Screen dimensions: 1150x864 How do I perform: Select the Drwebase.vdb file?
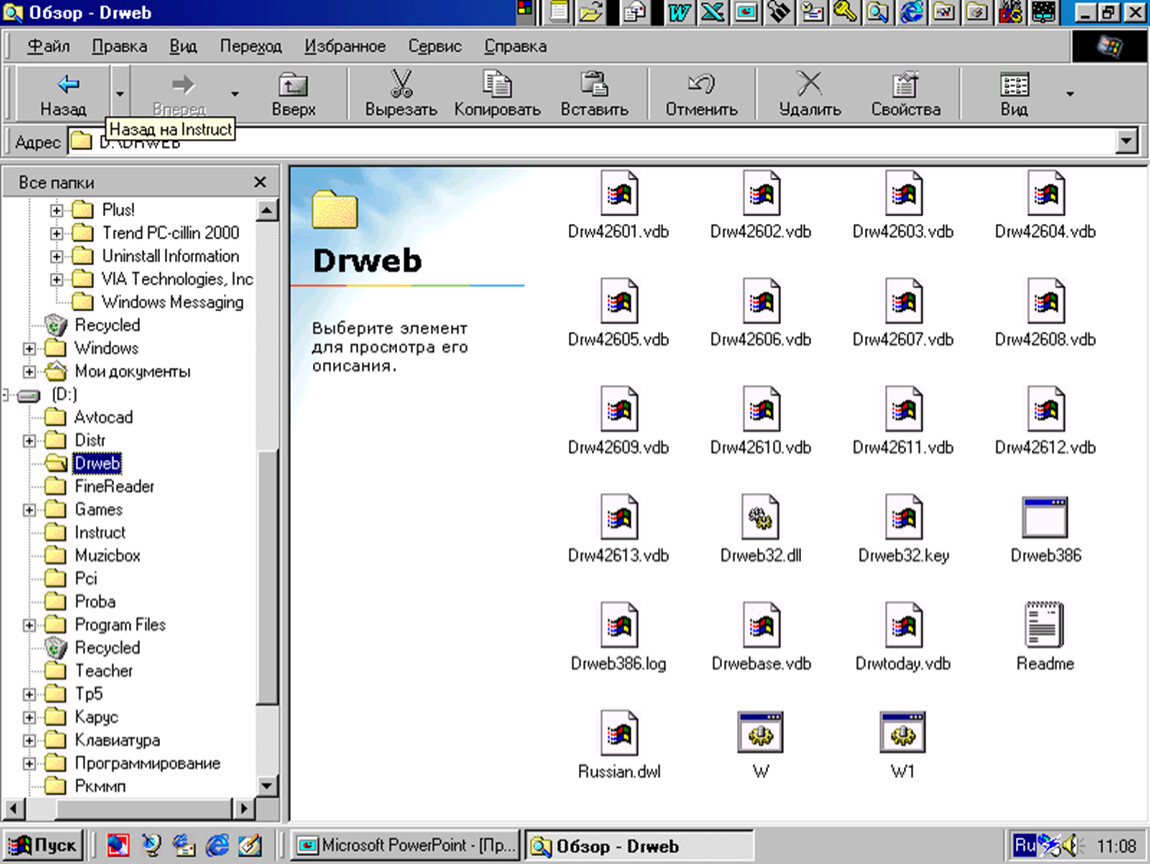click(x=761, y=637)
